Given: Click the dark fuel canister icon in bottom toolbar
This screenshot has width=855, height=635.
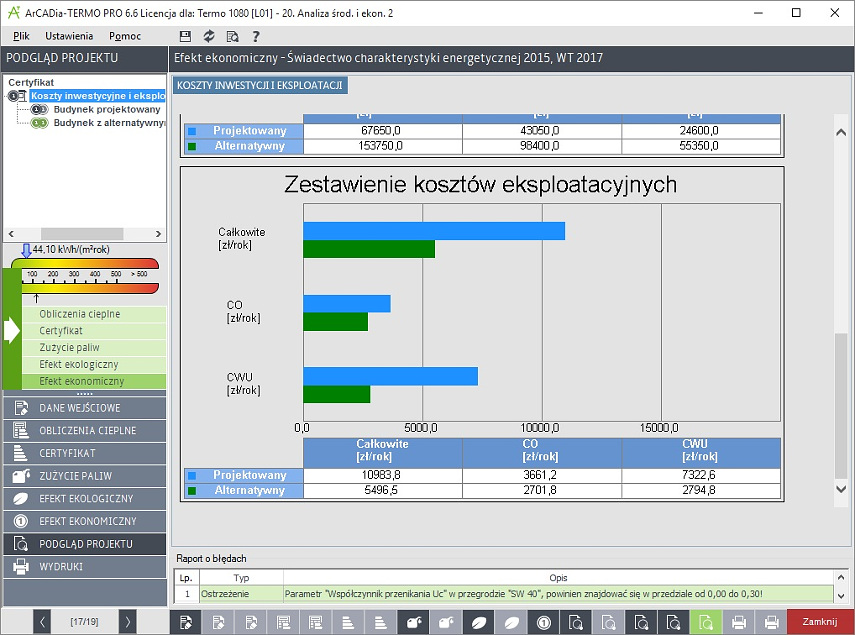Looking at the screenshot, I should pos(414,622).
